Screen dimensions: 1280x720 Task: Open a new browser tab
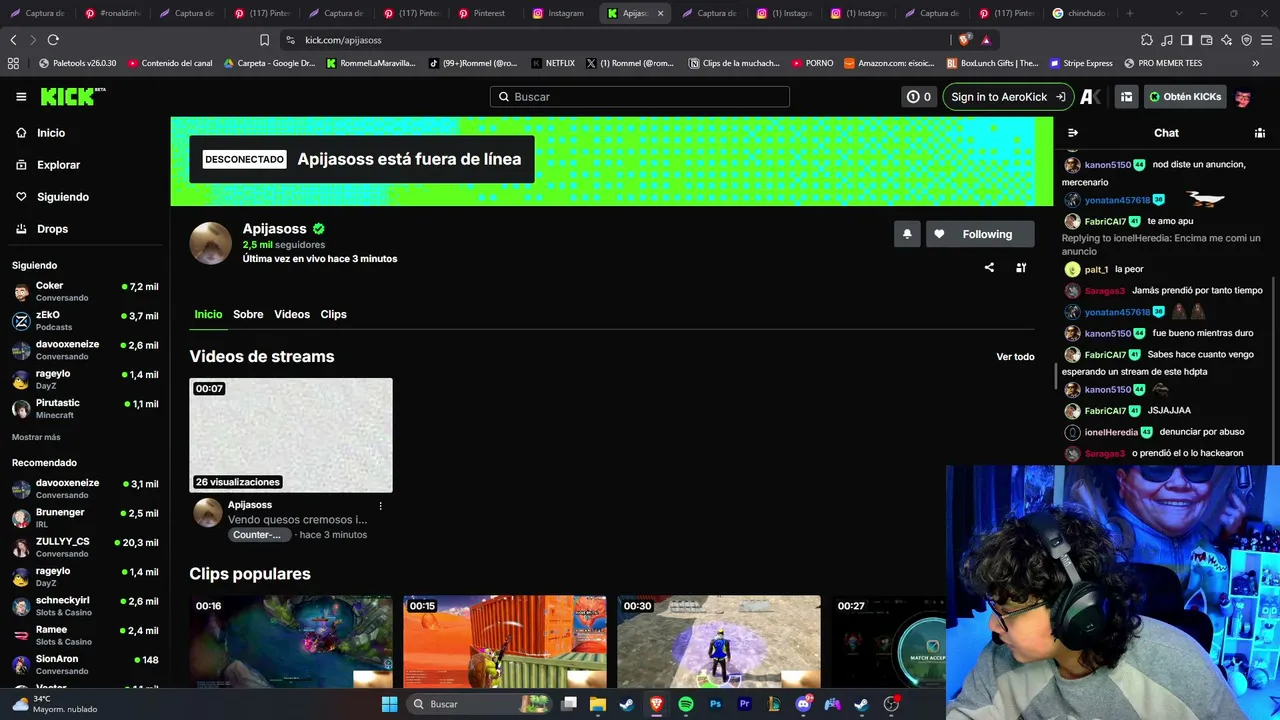tap(1130, 13)
